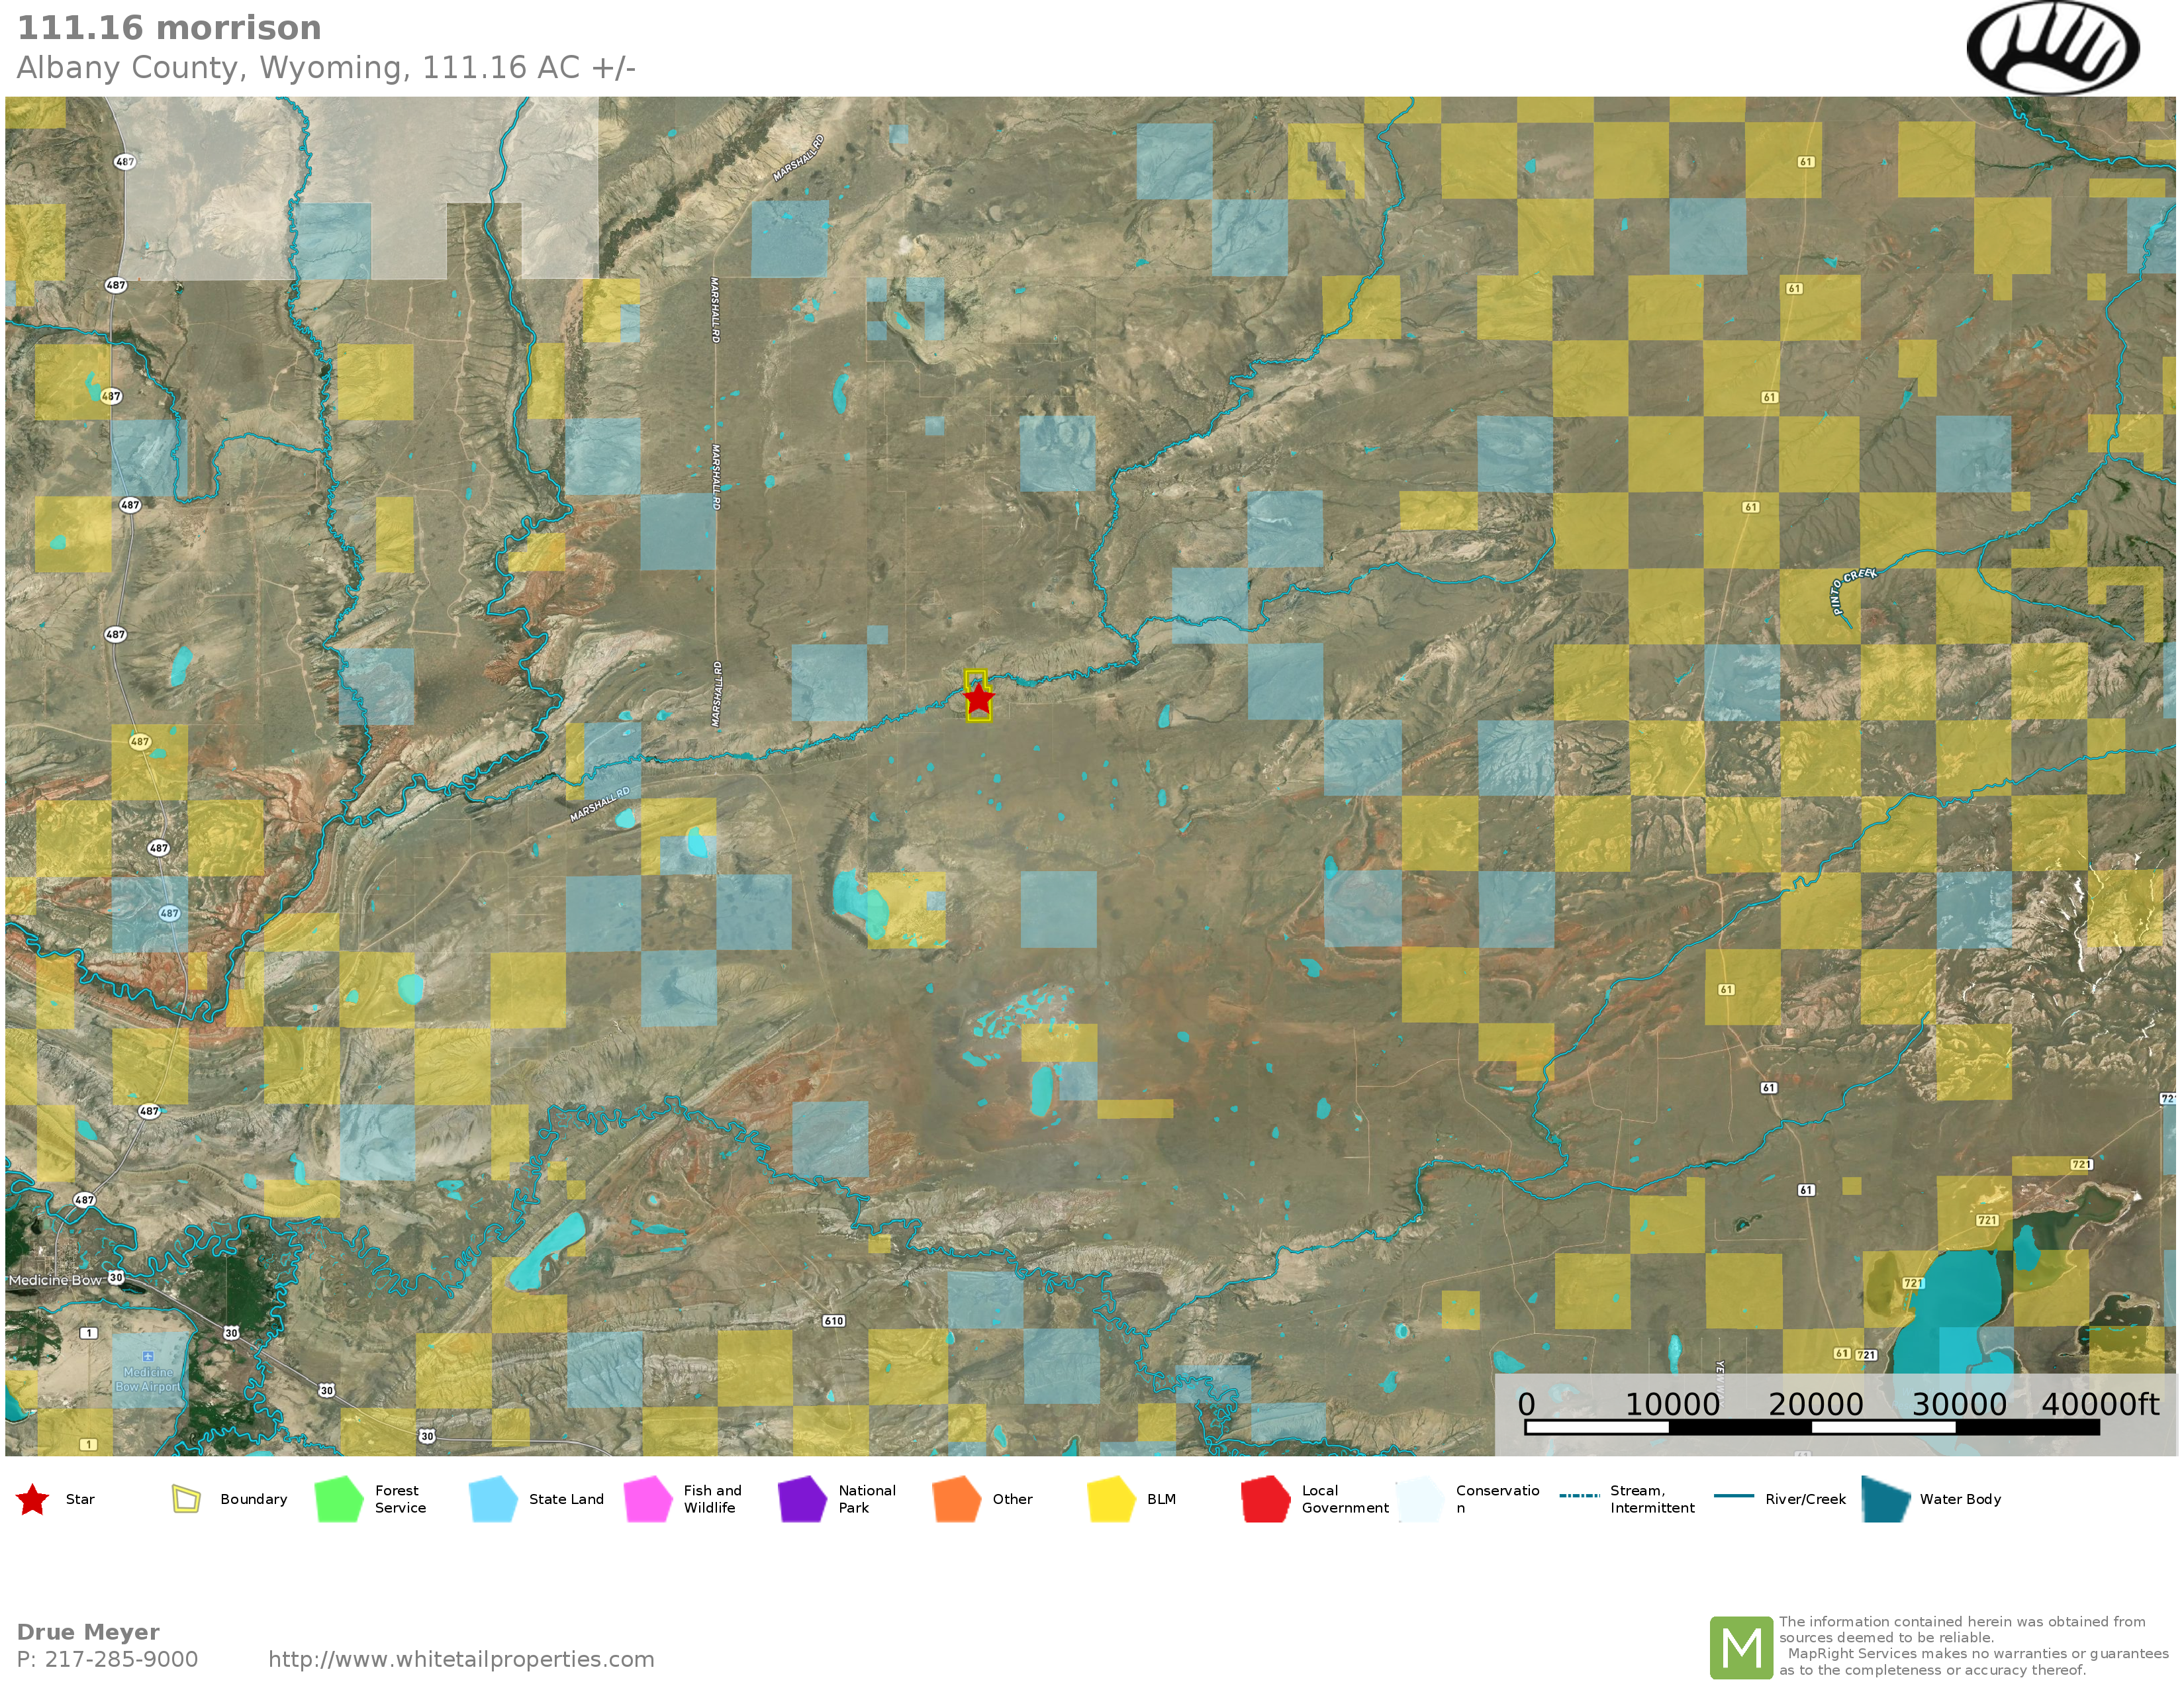The image size is (2184, 1688).
Task: Click the River/Creek legend line symbol
Action: click(1733, 1496)
